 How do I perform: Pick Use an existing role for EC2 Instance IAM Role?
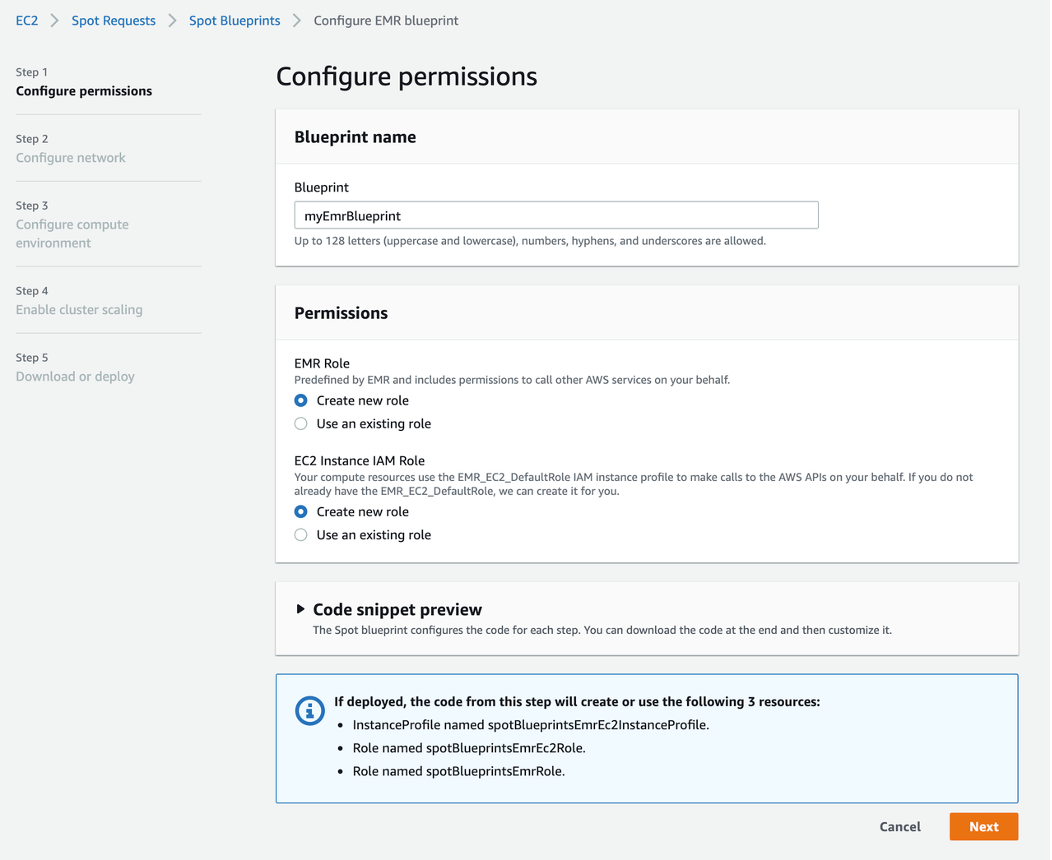point(301,535)
